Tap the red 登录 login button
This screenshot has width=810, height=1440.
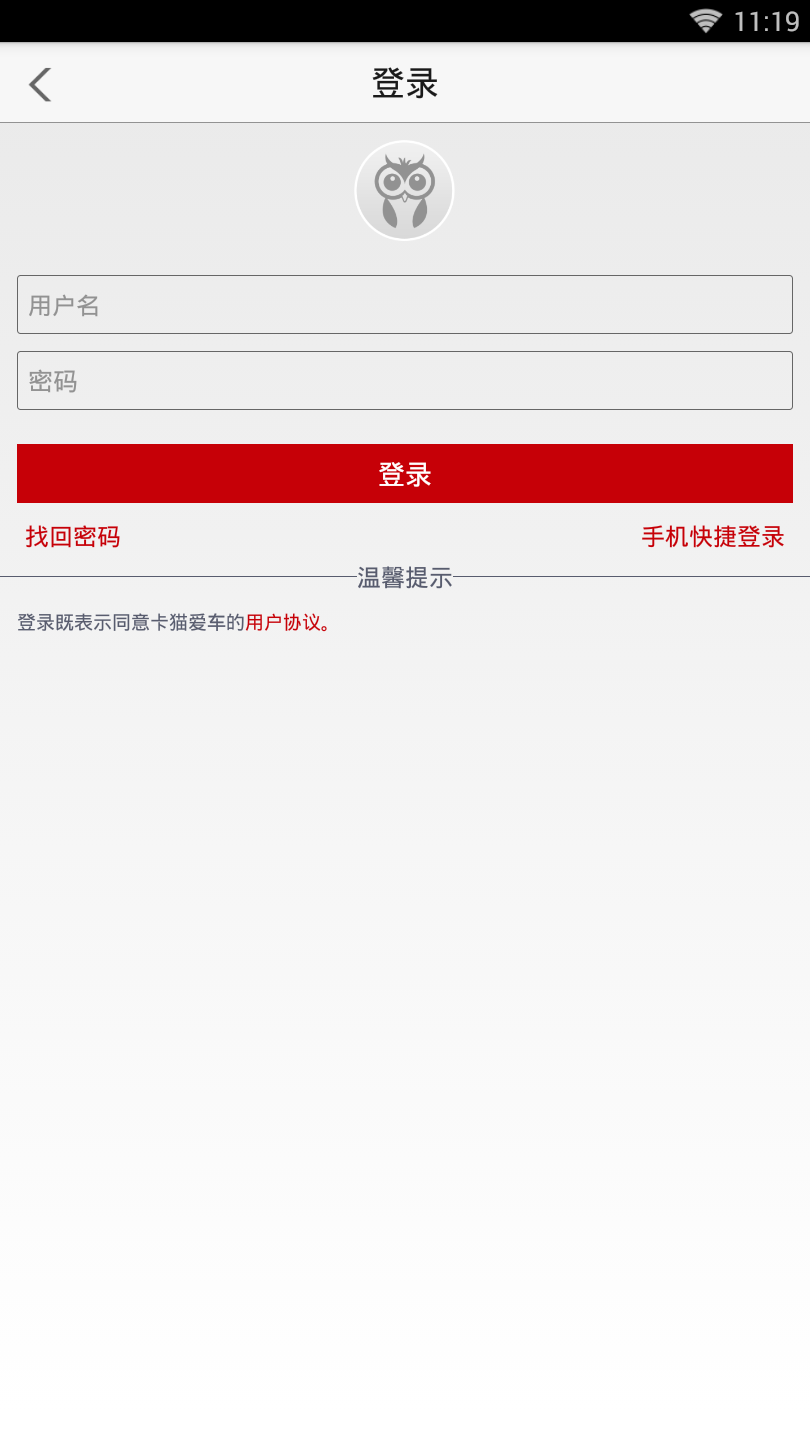tap(405, 474)
